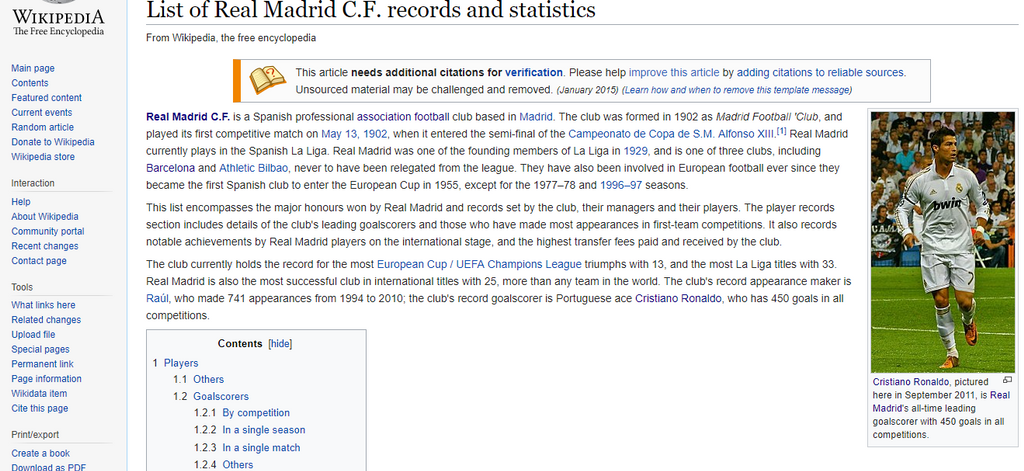Open the Help link
Viewport: 1024px width, 471px height.
coord(20,202)
